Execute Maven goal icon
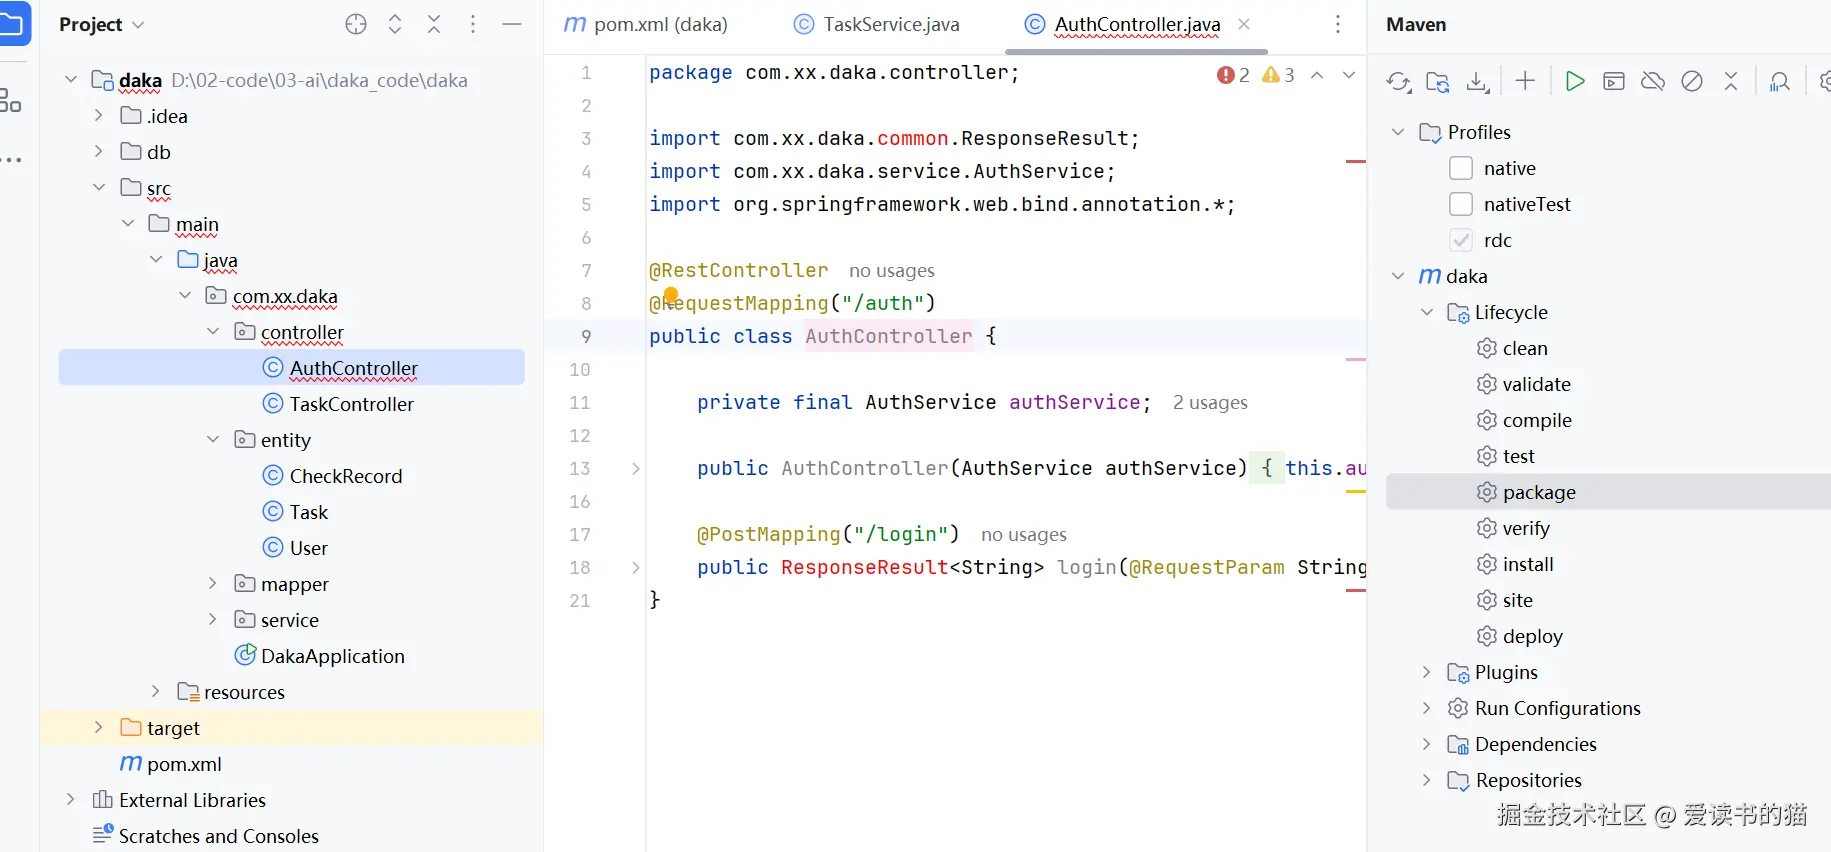 coord(1613,81)
